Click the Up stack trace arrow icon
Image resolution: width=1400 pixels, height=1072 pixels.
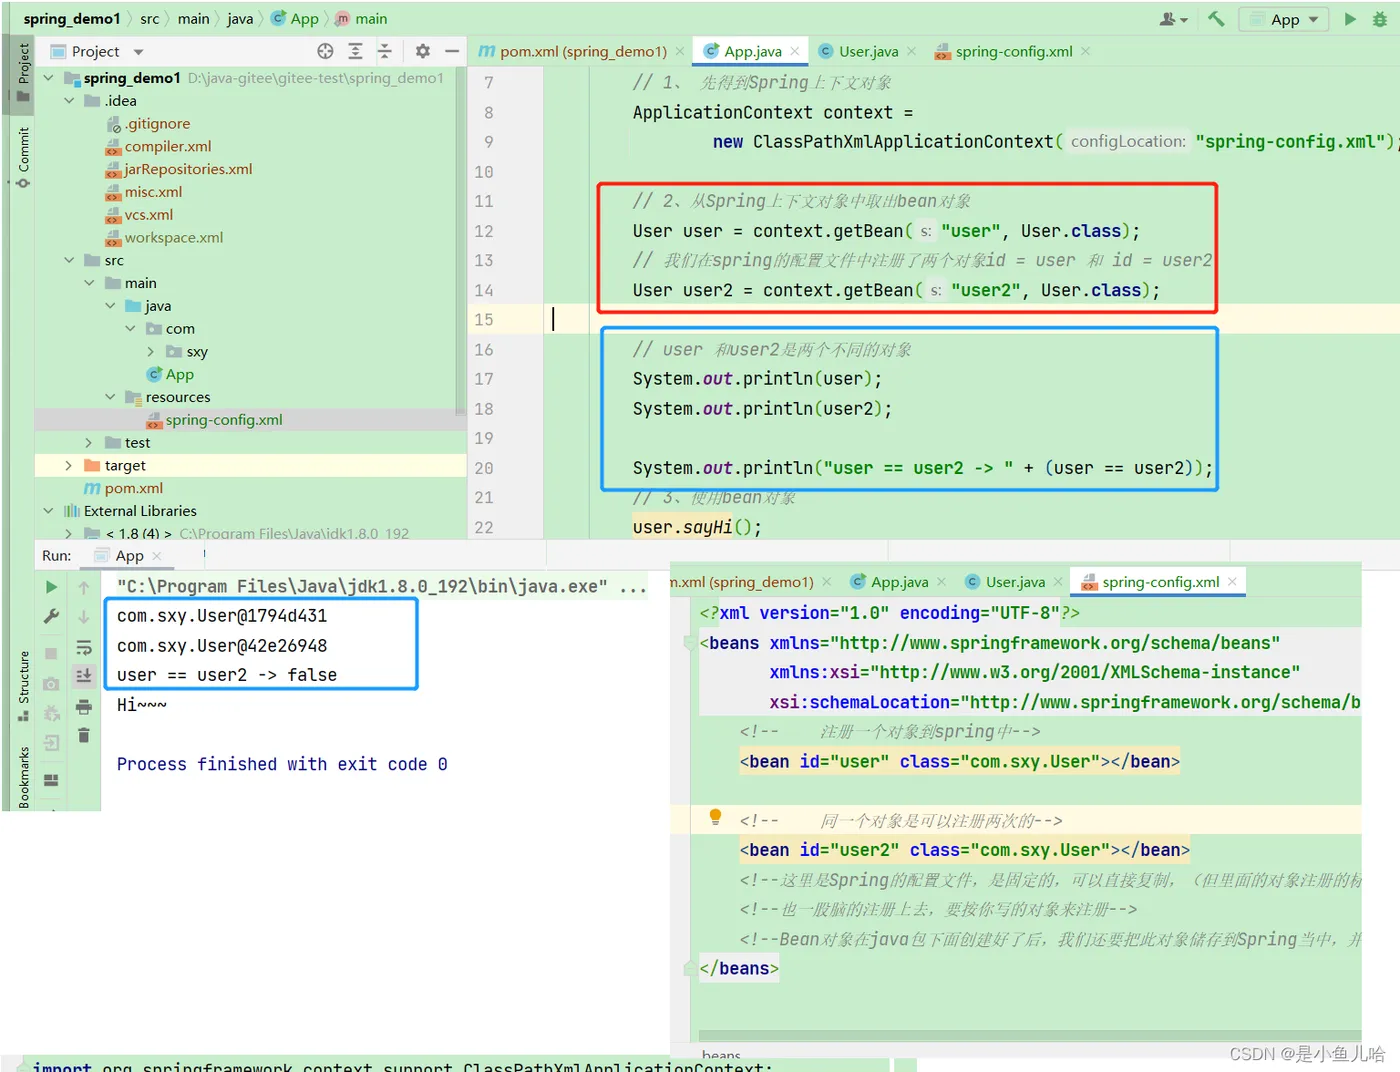point(84,587)
